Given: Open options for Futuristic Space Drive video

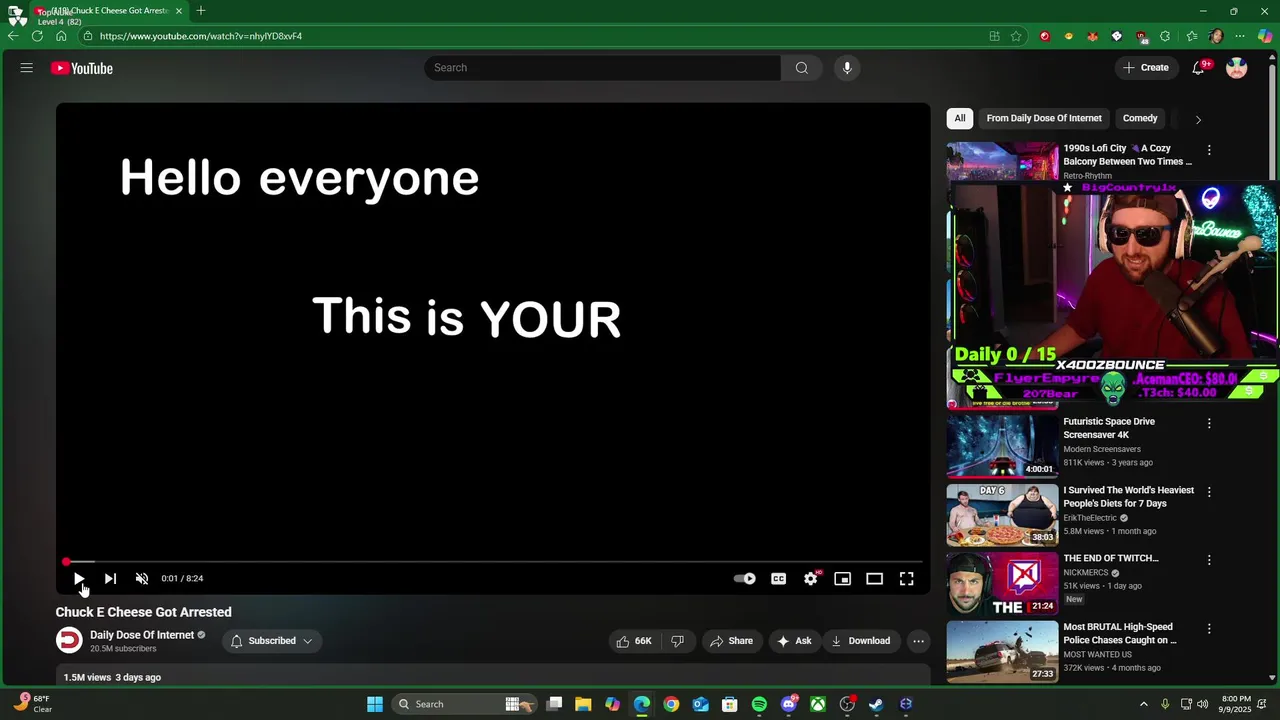Looking at the screenshot, I should coord(1209,423).
